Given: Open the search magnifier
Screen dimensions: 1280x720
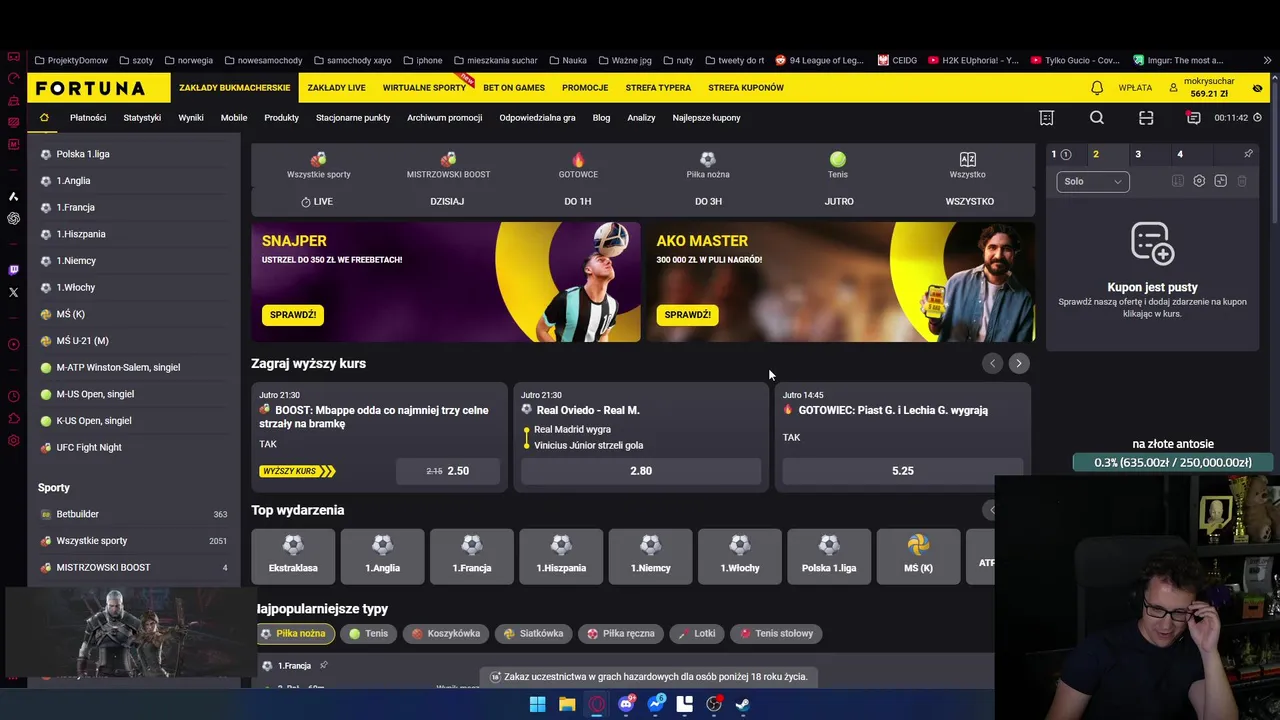Looking at the screenshot, I should tap(1097, 118).
